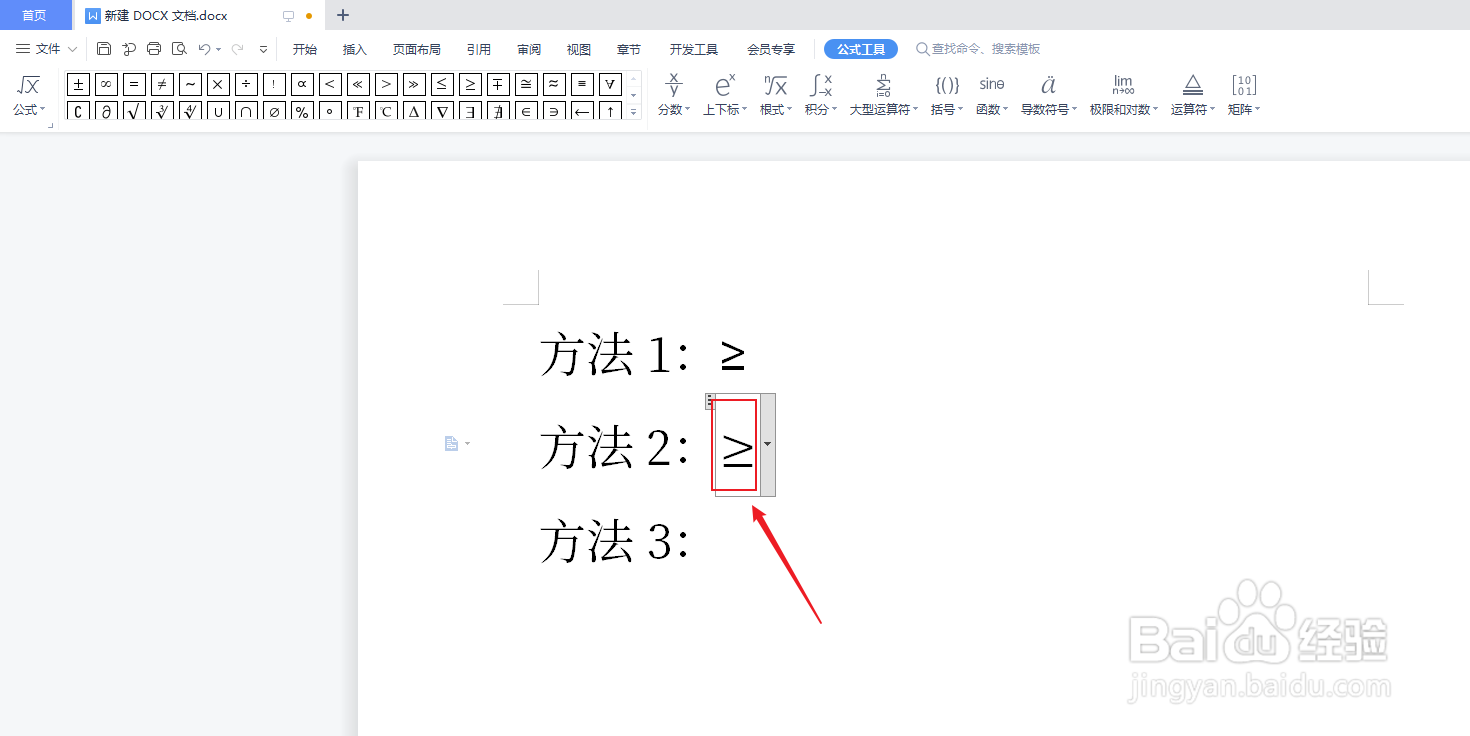Insert the multiplication (×) symbol
This screenshot has width=1470, height=736.
click(x=217, y=84)
